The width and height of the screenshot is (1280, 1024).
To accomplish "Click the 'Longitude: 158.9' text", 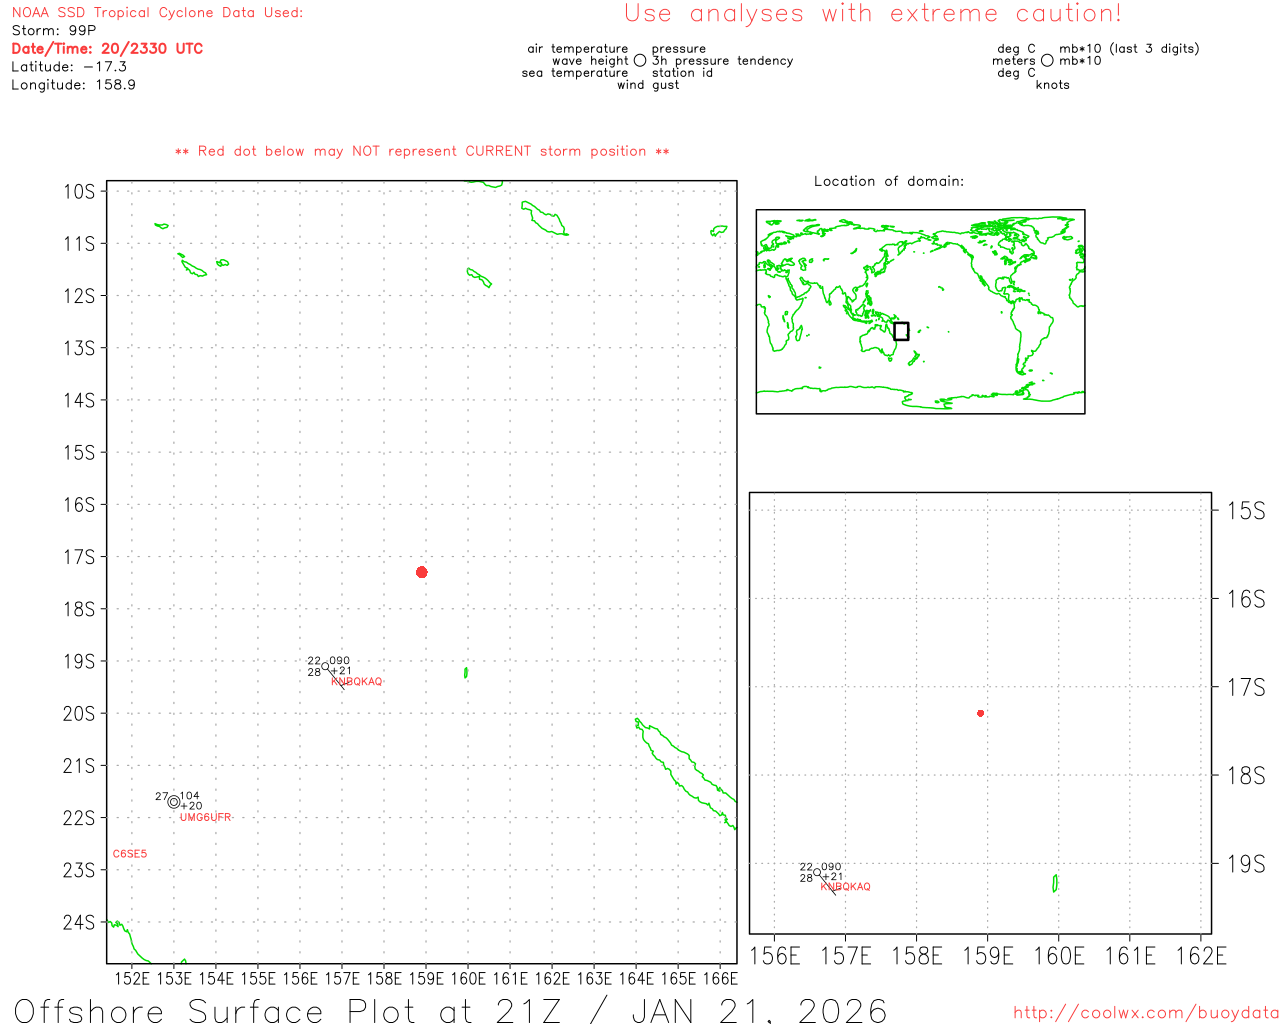I will click(73, 85).
